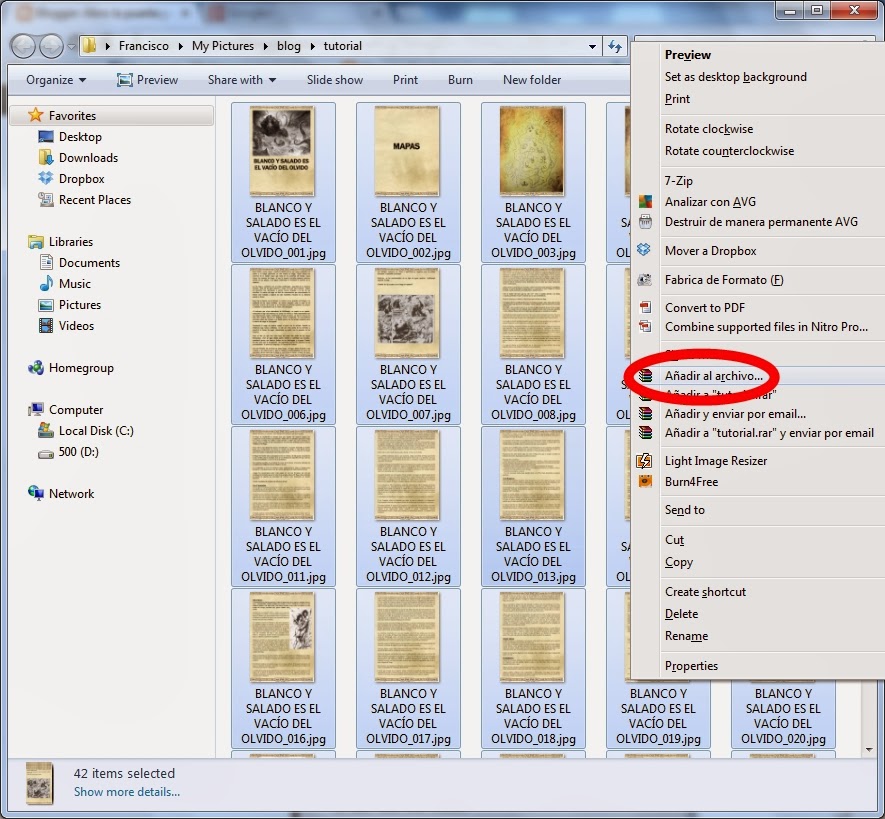Choose Cut from context menu
The width and height of the screenshot is (885, 819).
(x=674, y=540)
